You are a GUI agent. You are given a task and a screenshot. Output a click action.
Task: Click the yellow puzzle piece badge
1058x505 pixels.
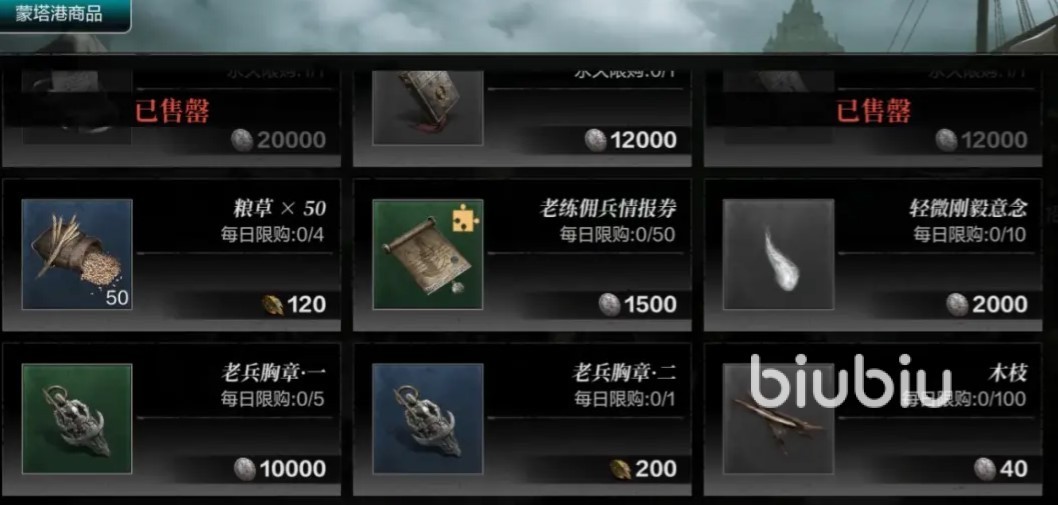click(x=464, y=219)
